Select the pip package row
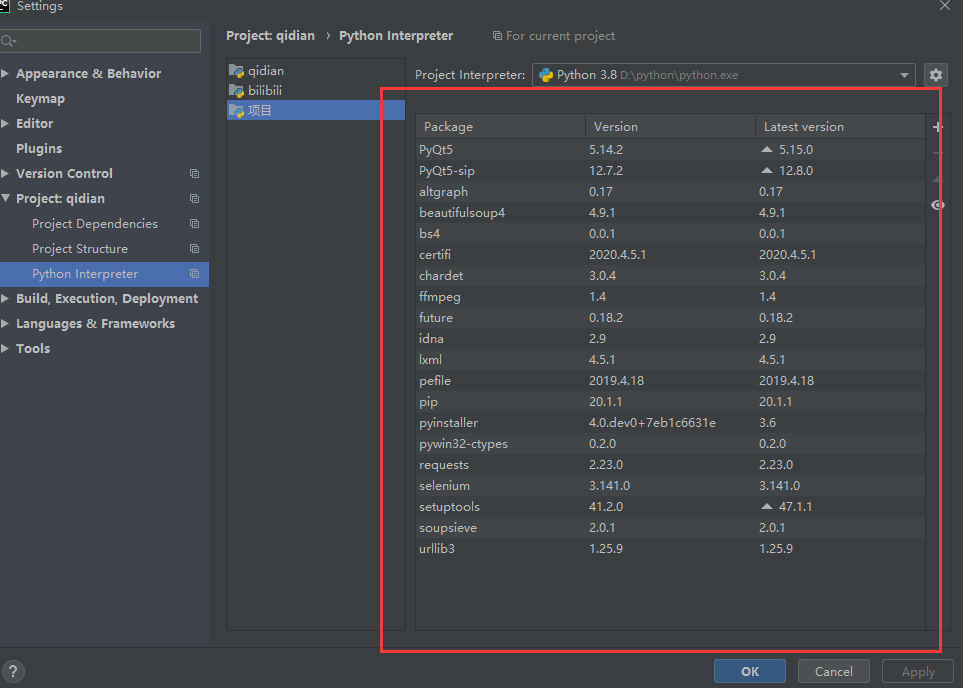 click(671, 402)
